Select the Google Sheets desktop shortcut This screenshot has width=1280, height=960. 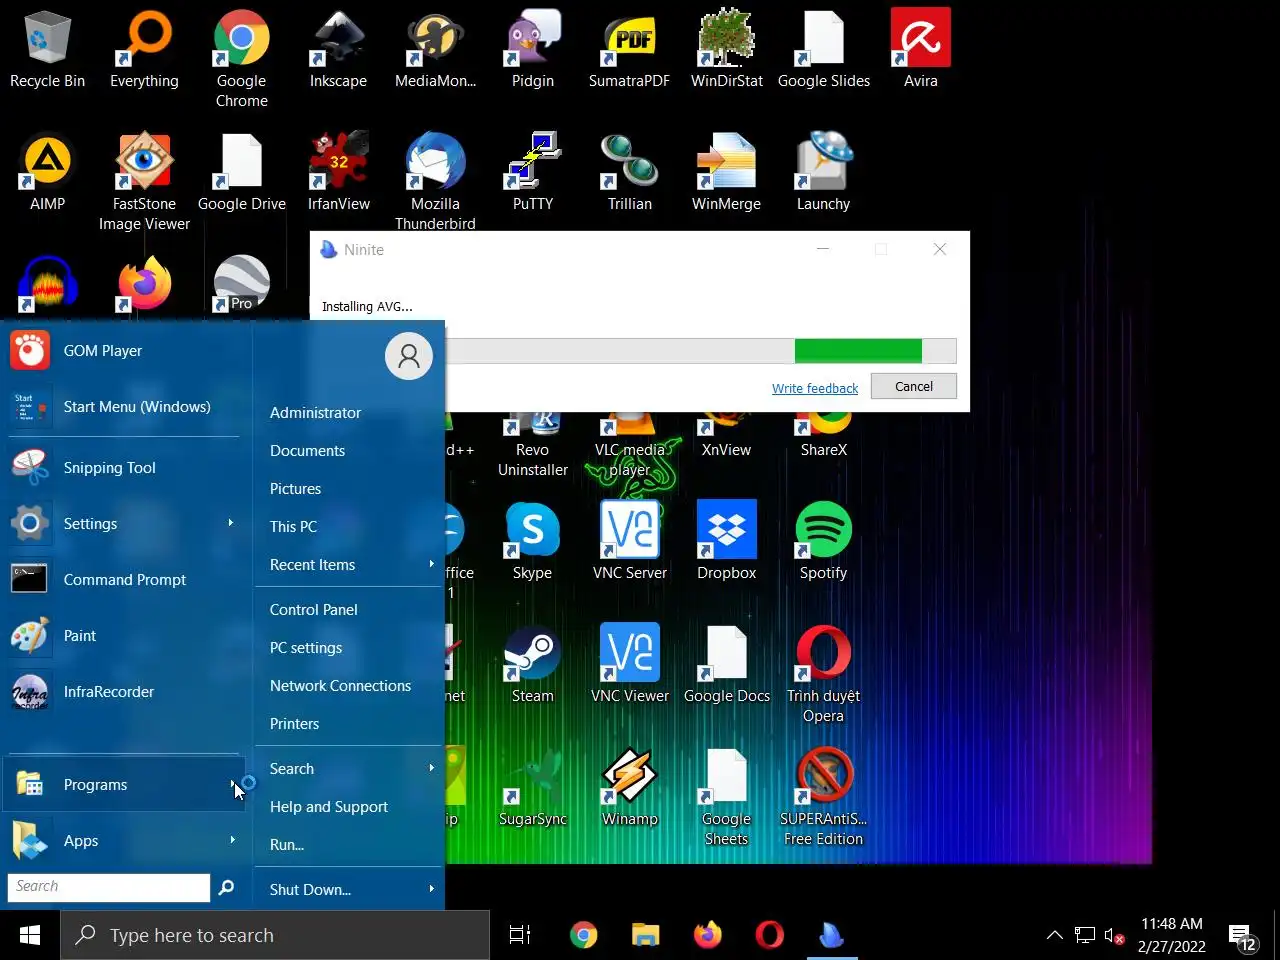coord(726,797)
